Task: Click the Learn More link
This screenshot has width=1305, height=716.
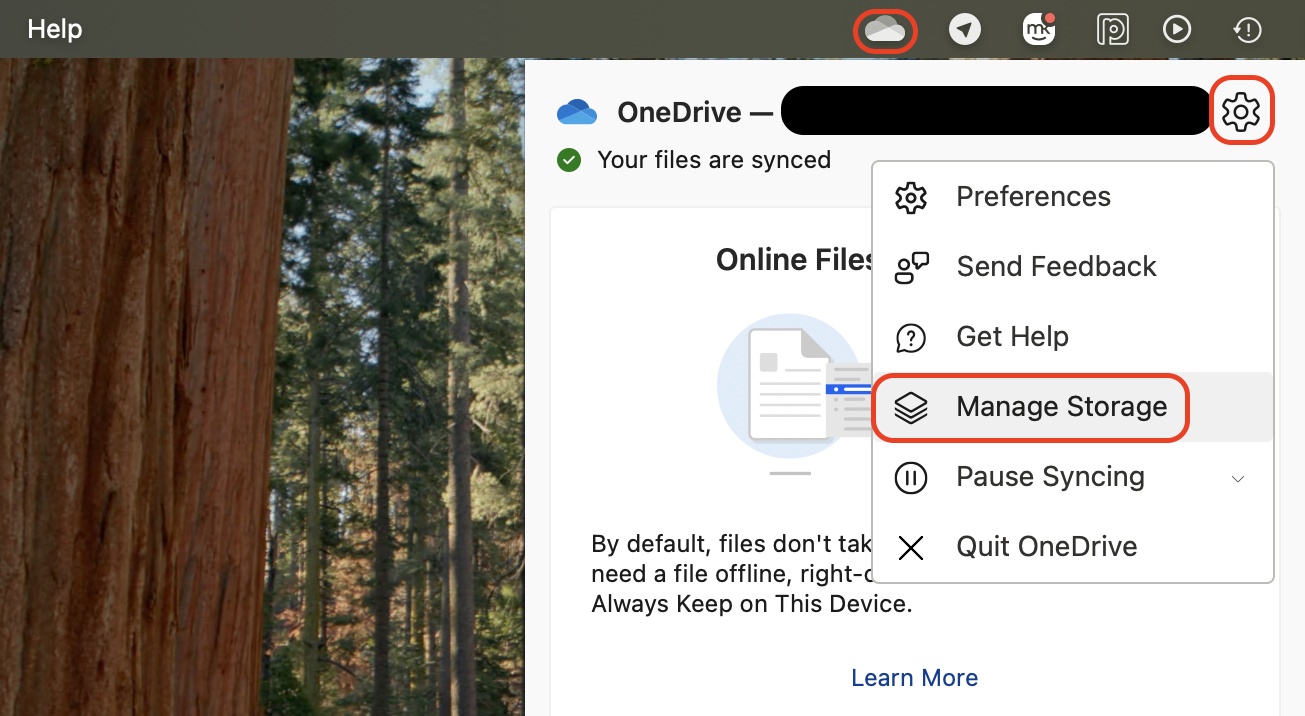Action: click(x=914, y=677)
